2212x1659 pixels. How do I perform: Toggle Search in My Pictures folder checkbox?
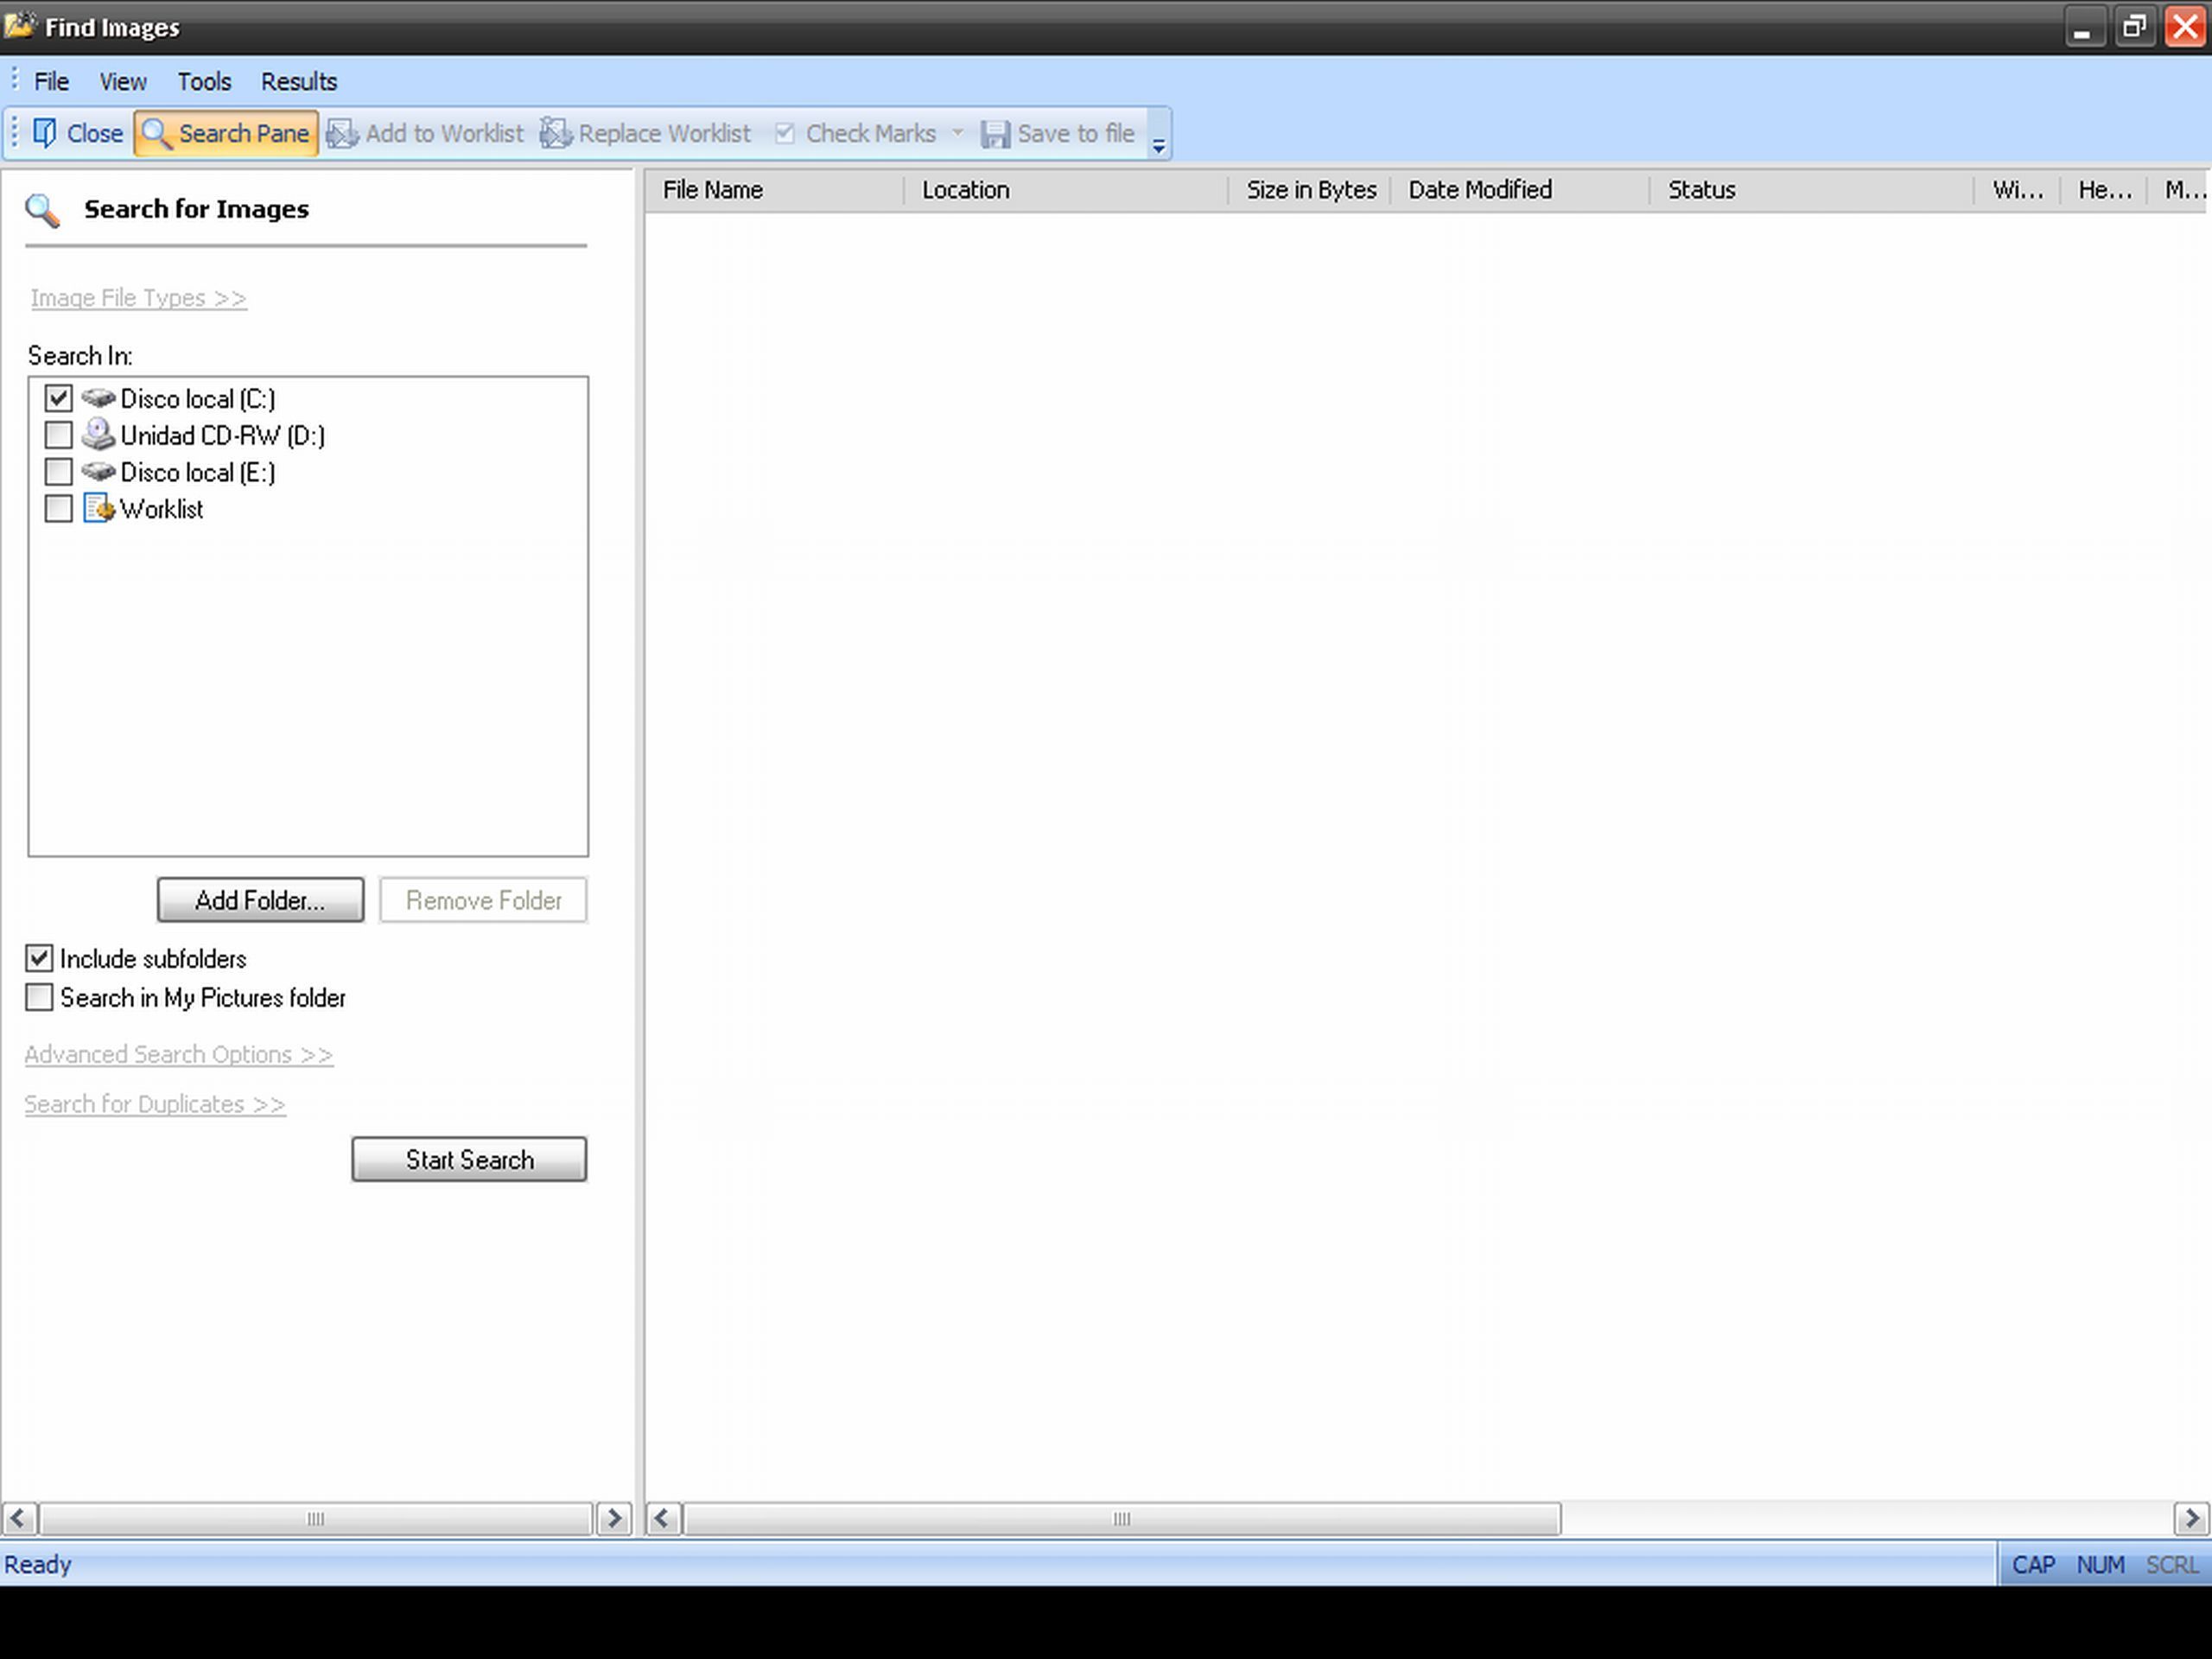[x=38, y=997]
